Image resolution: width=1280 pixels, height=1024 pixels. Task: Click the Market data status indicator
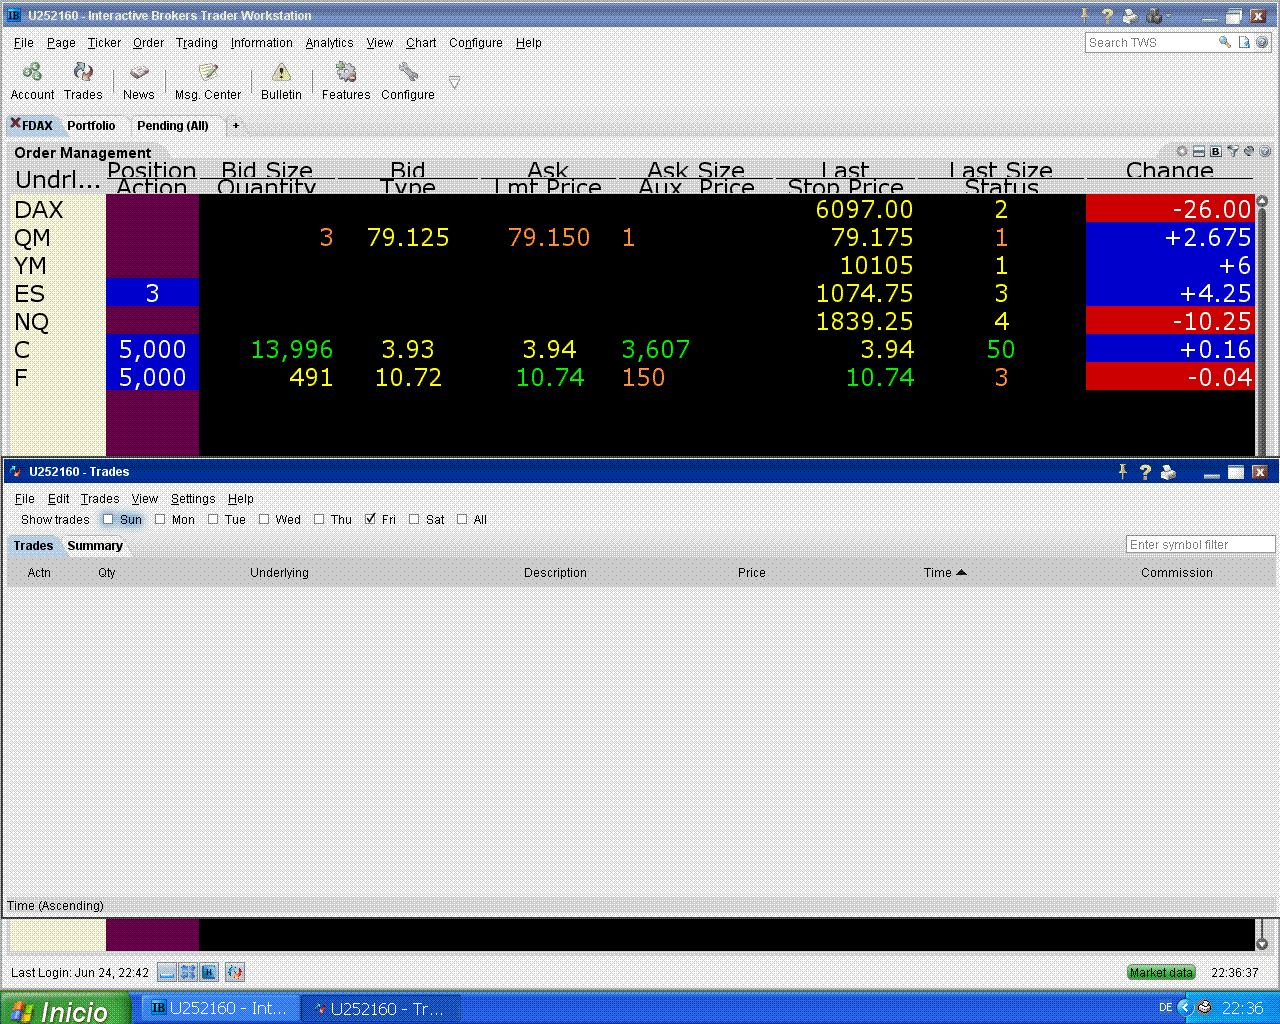(x=1161, y=972)
